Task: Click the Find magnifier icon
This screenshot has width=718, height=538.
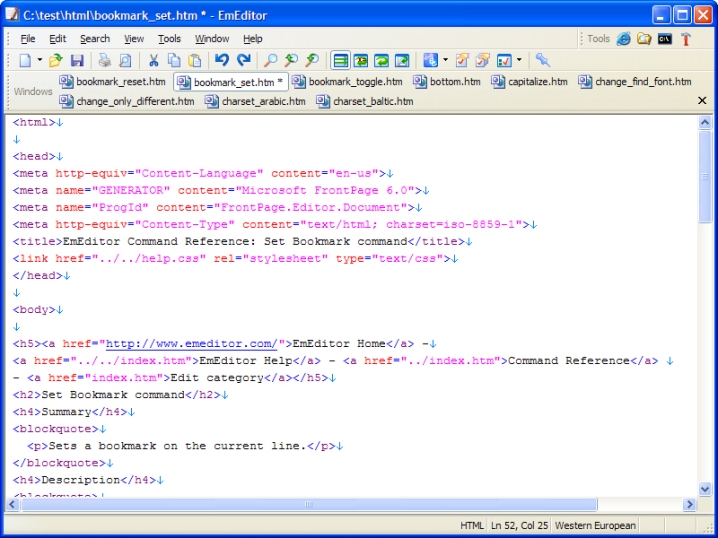Action: pyautogui.click(x=270, y=61)
